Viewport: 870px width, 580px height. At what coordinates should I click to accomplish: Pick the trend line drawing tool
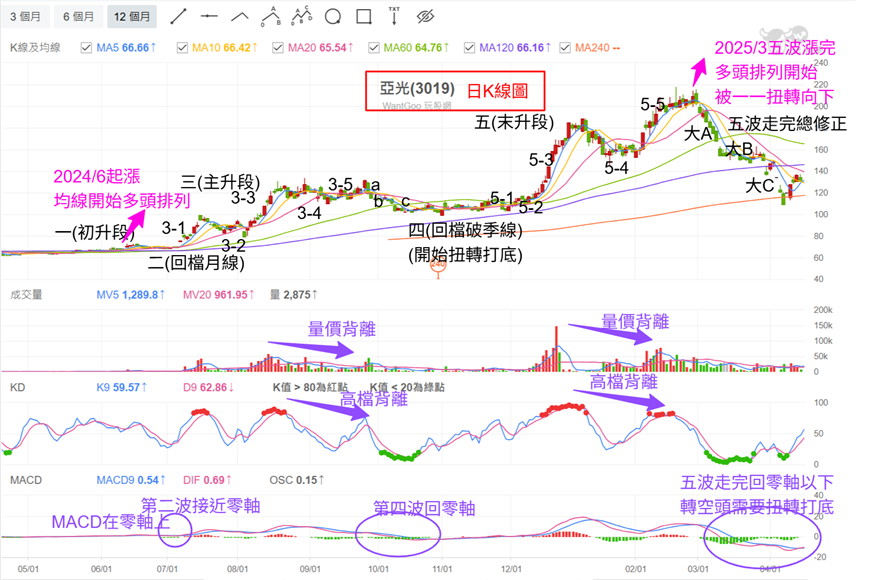click(178, 17)
